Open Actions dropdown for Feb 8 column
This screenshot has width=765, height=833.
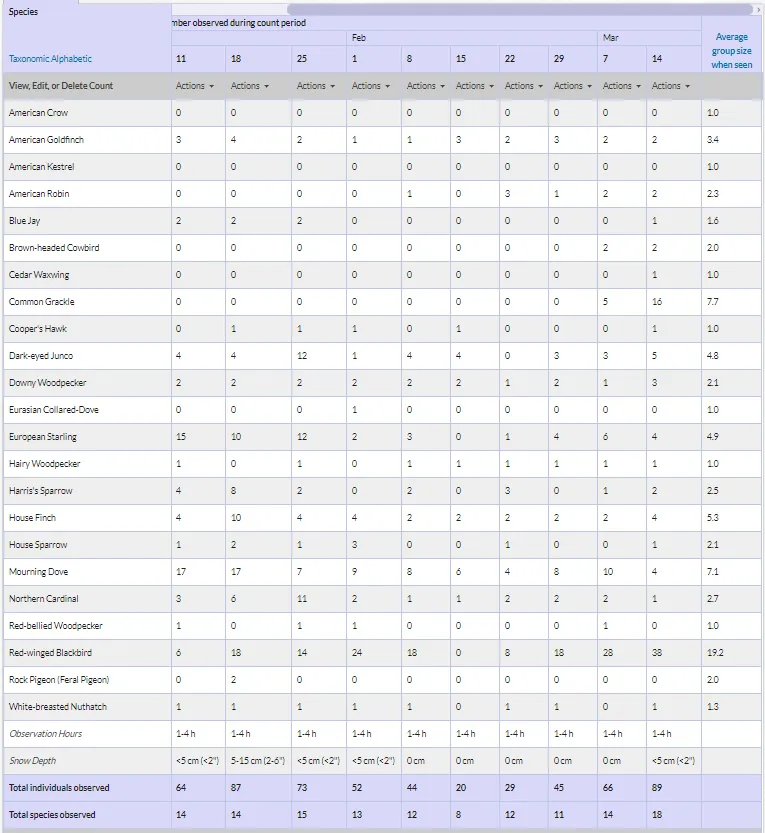point(426,86)
